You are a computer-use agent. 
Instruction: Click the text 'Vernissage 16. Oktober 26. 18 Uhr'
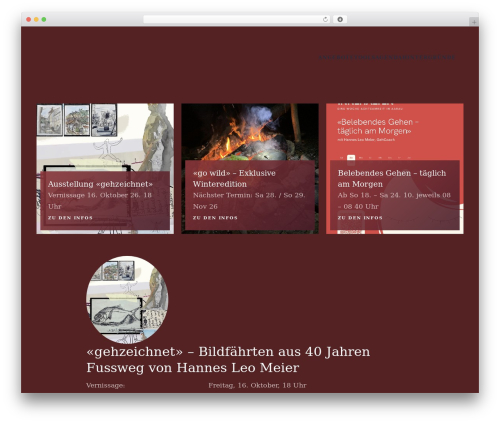click(x=100, y=201)
